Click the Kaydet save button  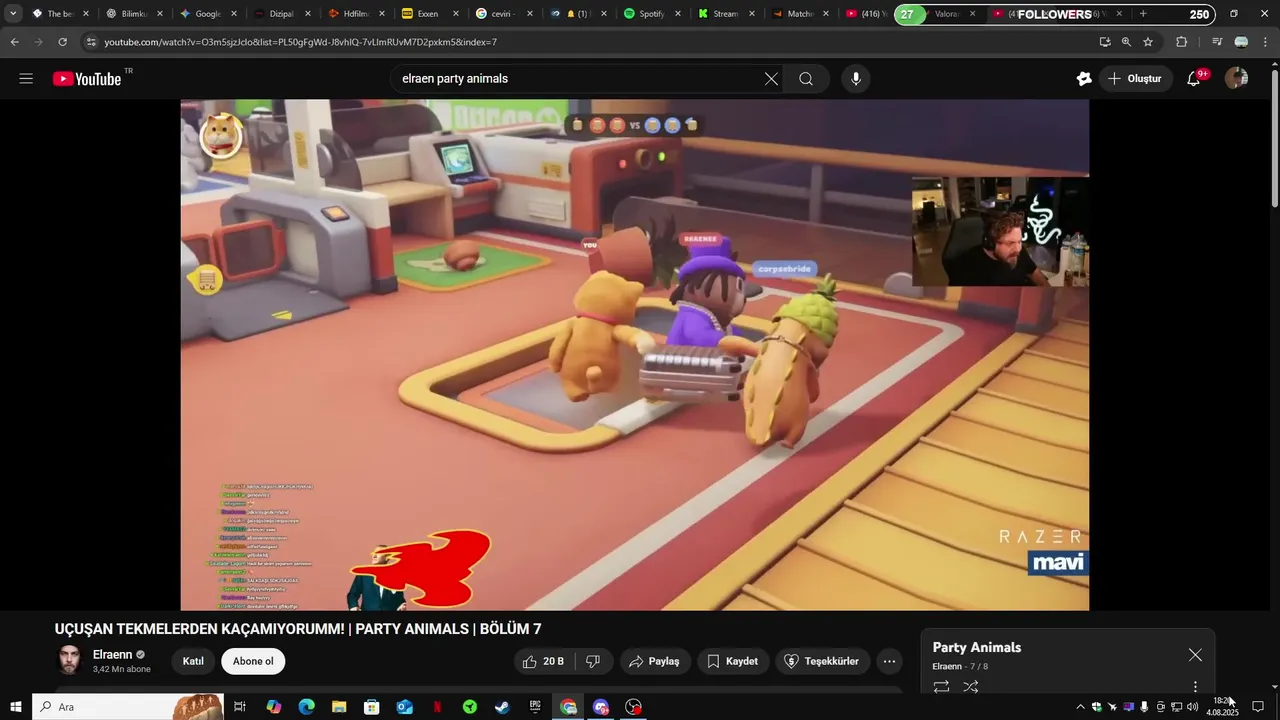[732, 661]
